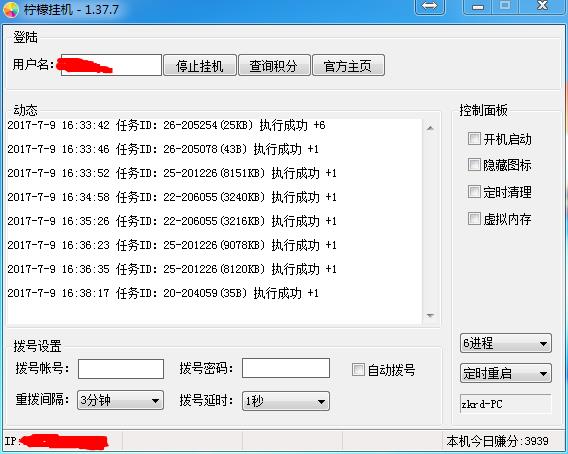Open the 拨号延时 1秒 dropdown
This screenshot has width=568, height=454.
point(286,401)
